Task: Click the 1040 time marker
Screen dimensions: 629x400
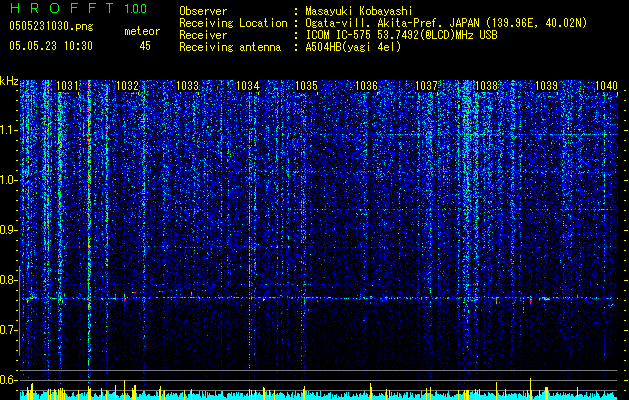Action: click(x=606, y=86)
